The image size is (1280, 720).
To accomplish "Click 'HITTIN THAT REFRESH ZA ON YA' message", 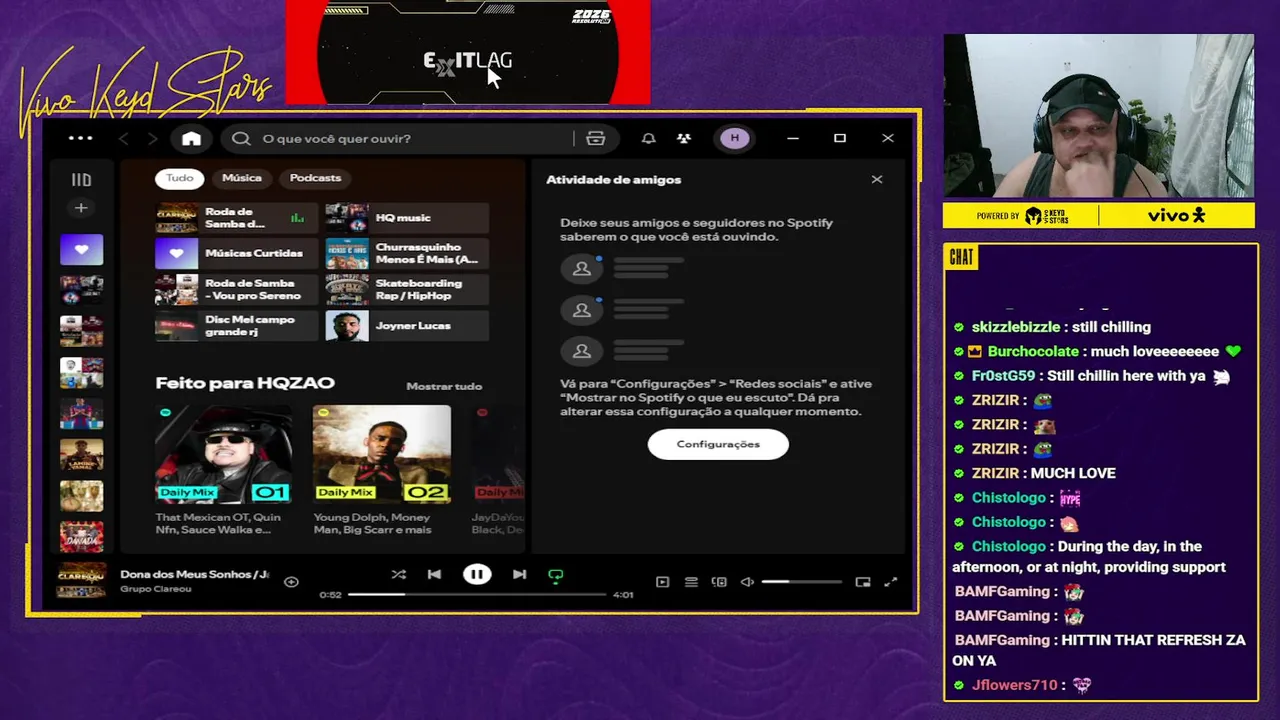I will pyautogui.click(x=1100, y=650).
